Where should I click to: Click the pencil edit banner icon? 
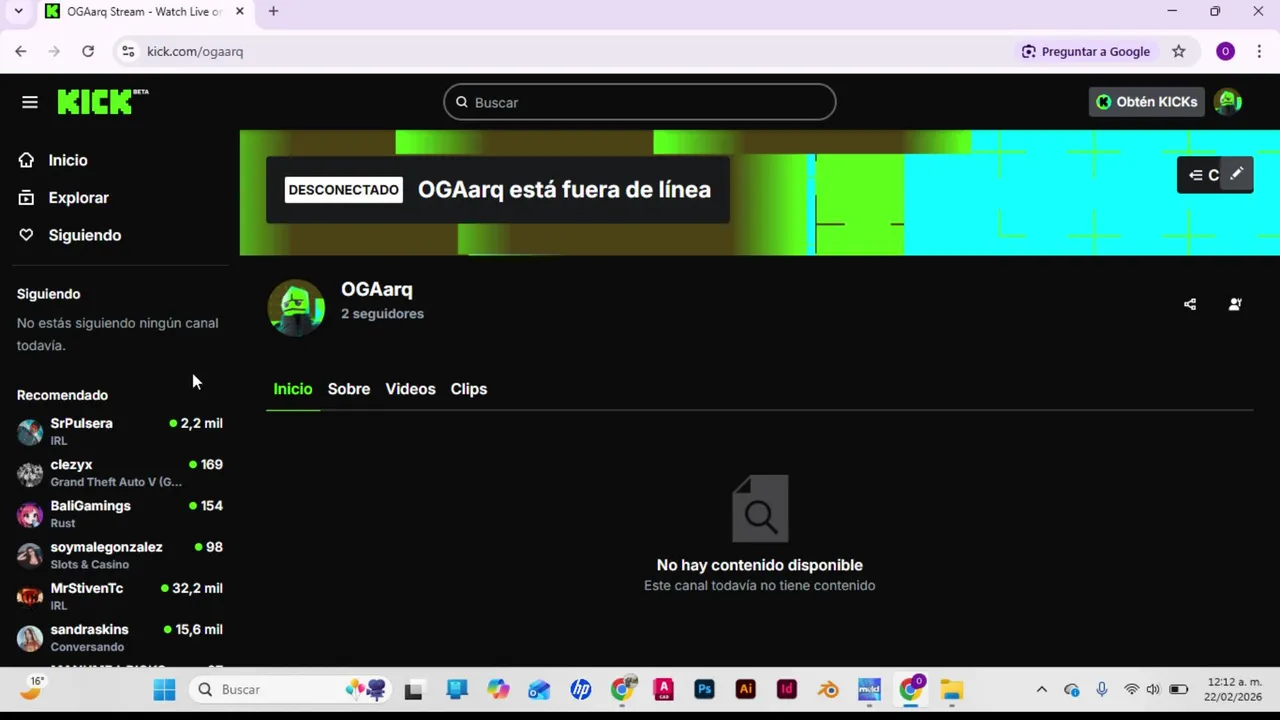pyautogui.click(x=1237, y=174)
